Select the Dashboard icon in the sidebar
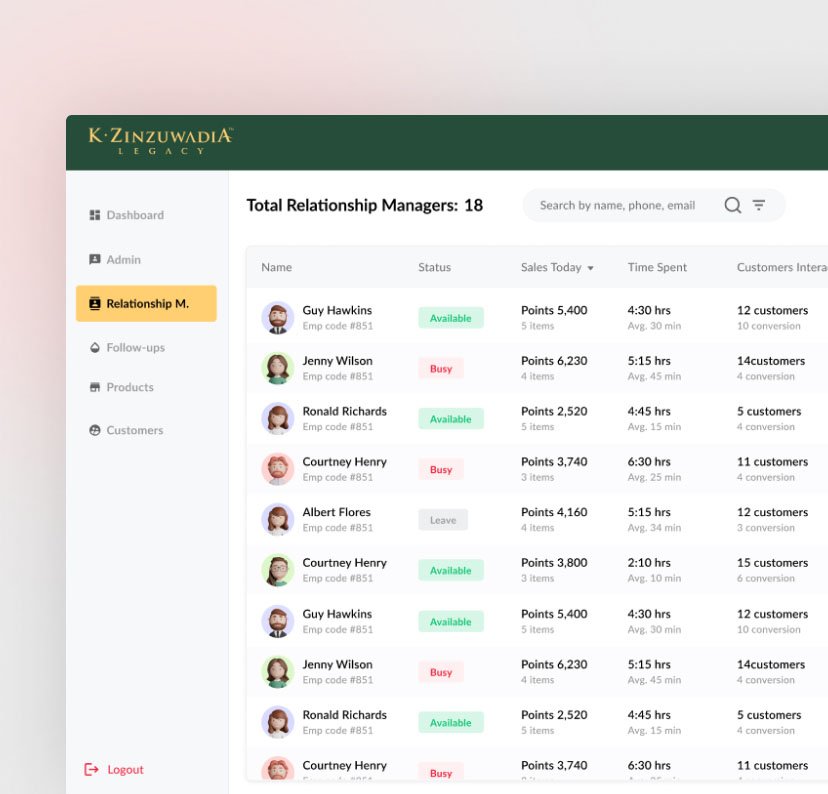The height and width of the screenshot is (794, 828). pyautogui.click(x=95, y=214)
